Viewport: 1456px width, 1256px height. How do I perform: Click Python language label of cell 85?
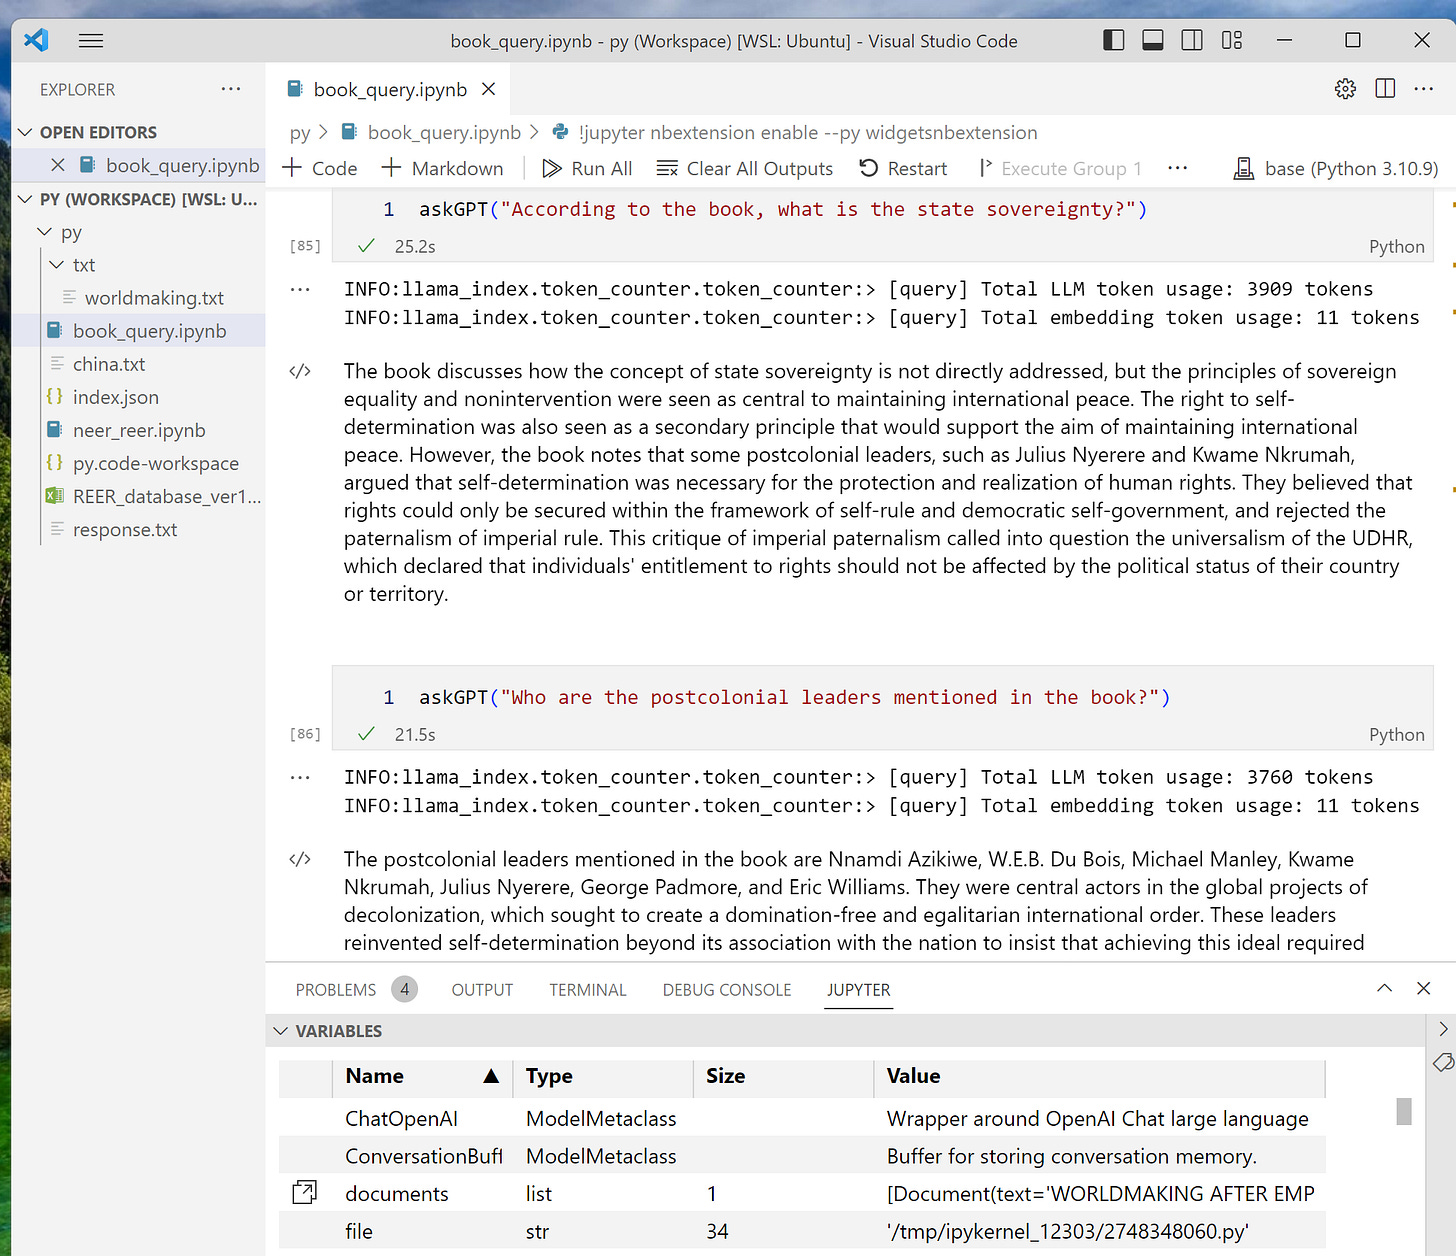[x=1396, y=247]
